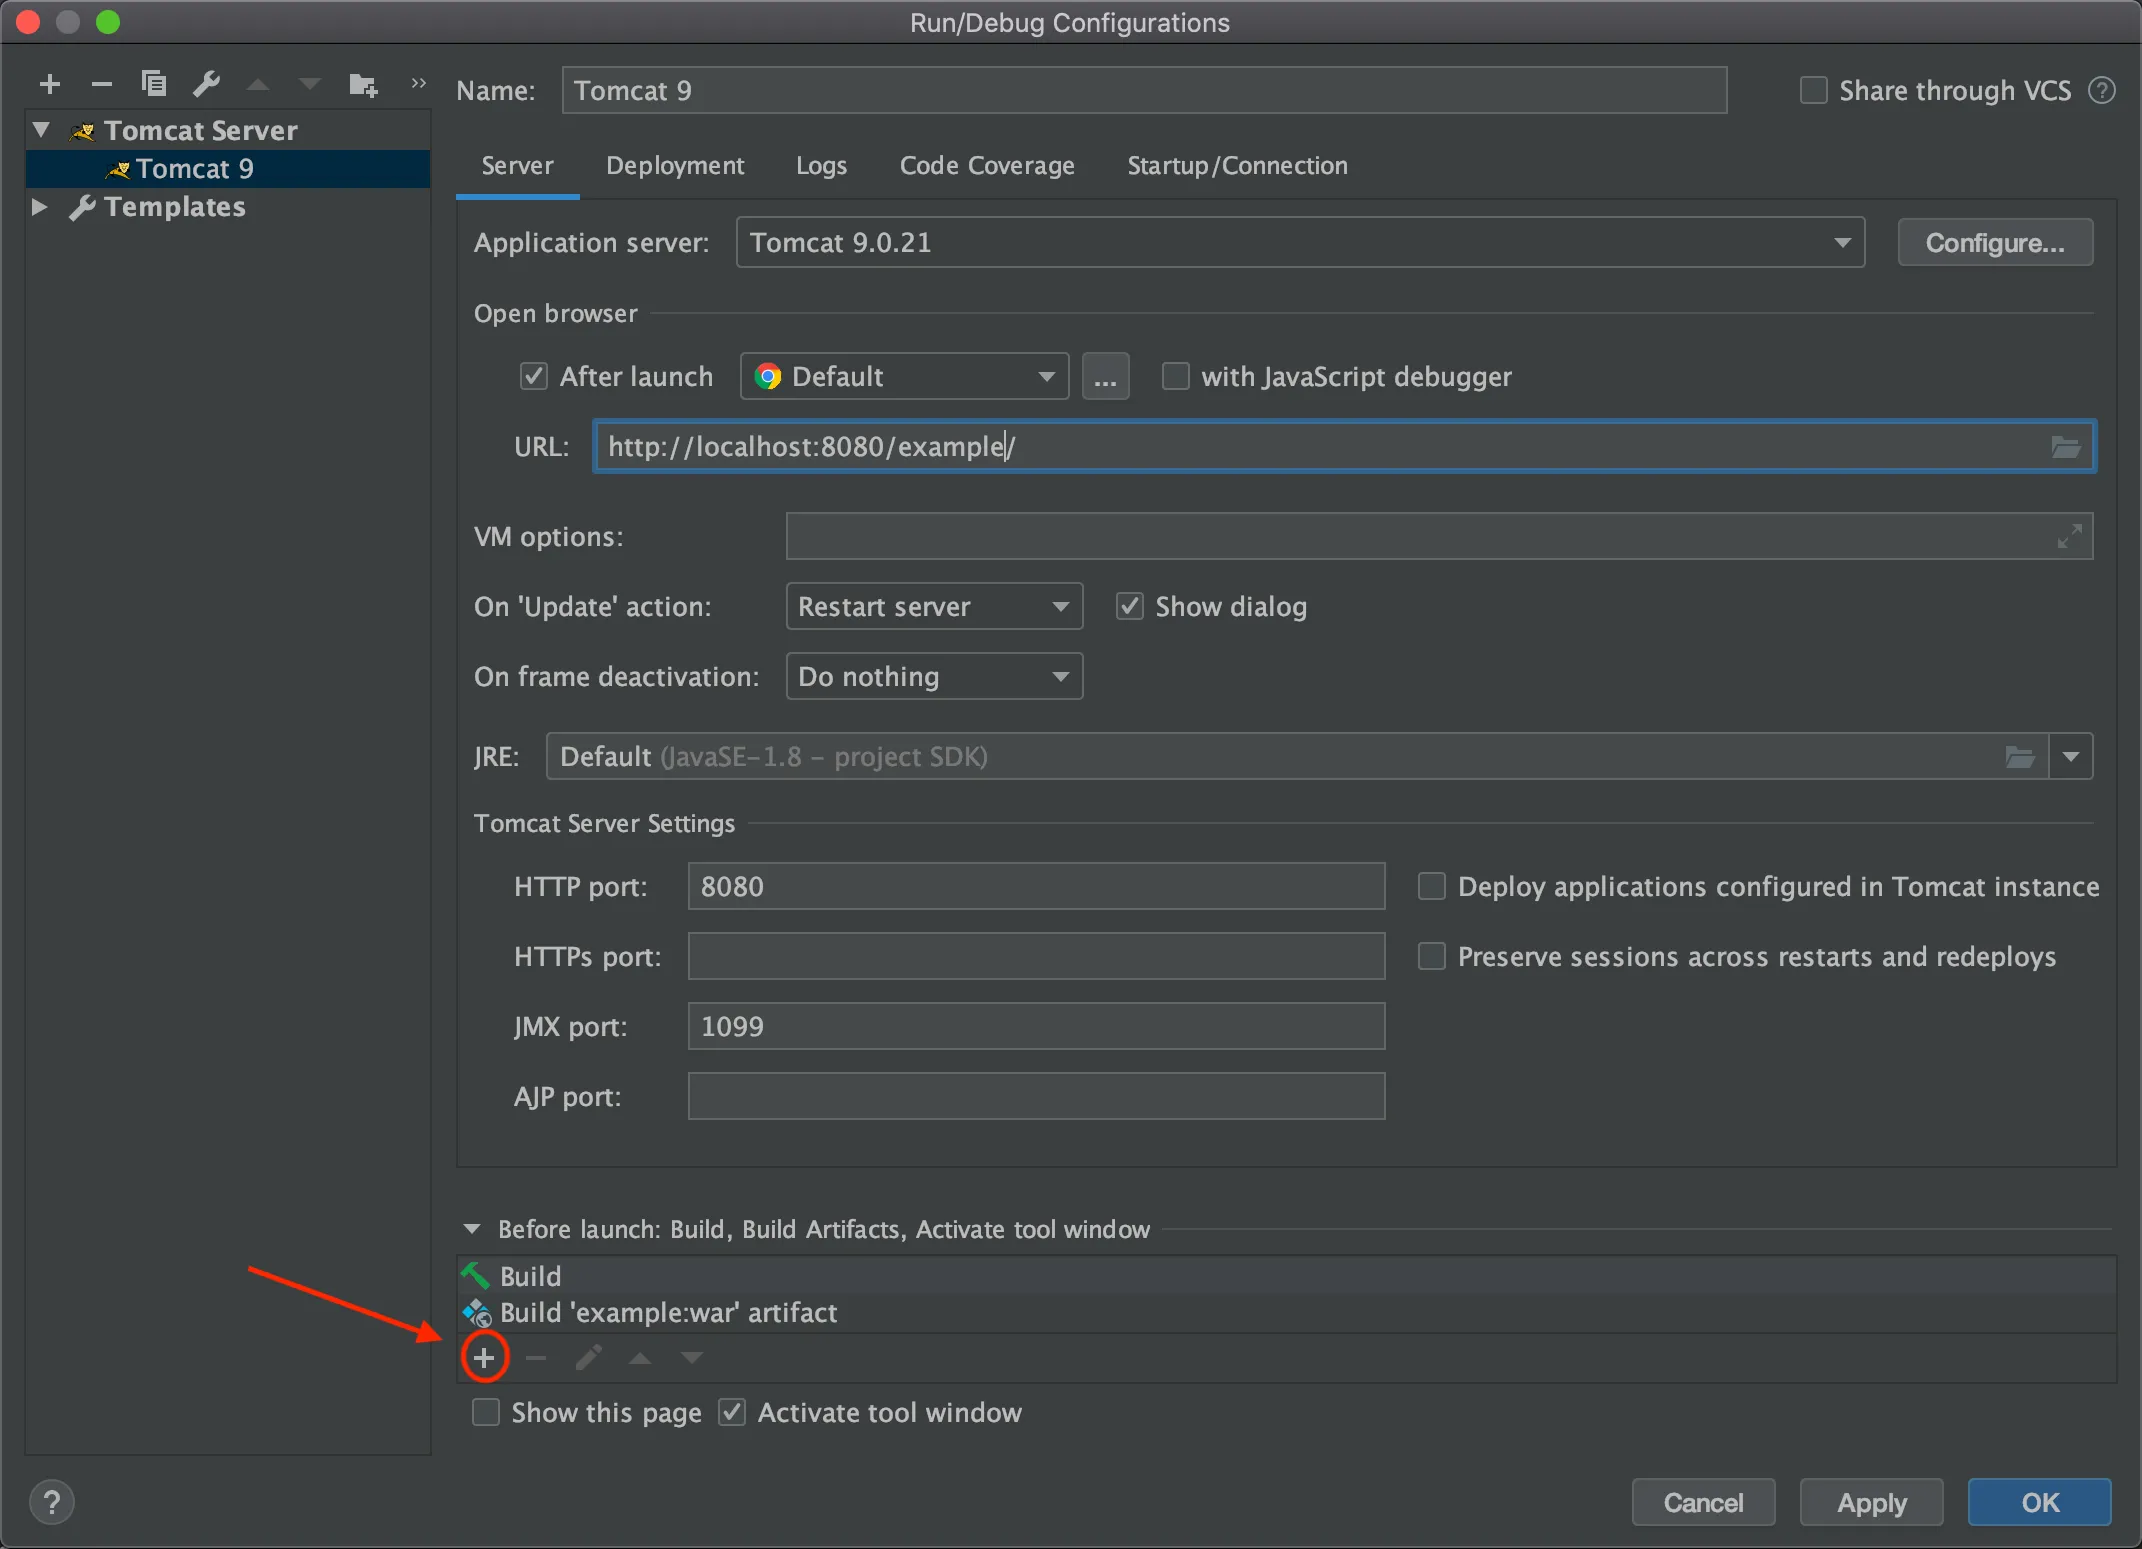Edit selected before launch task

588,1358
